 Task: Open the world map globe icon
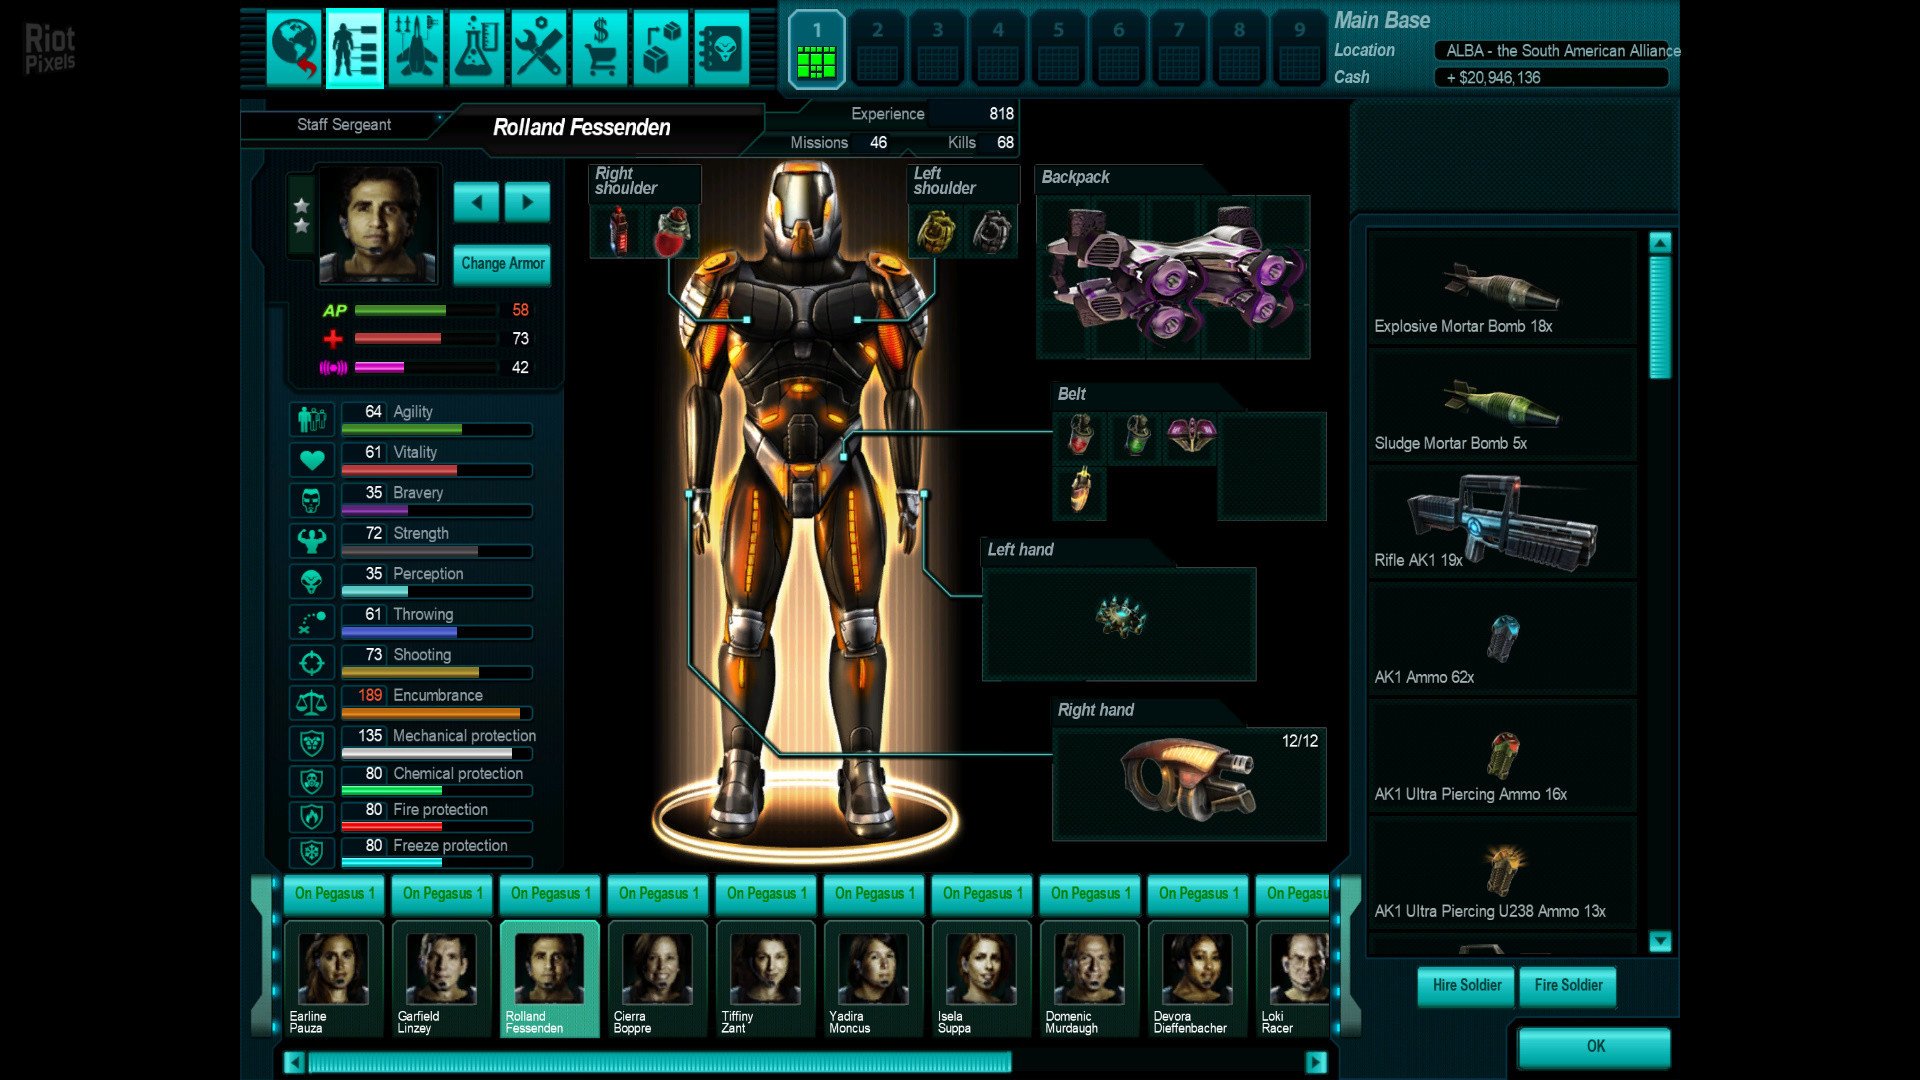click(x=293, y=47)
